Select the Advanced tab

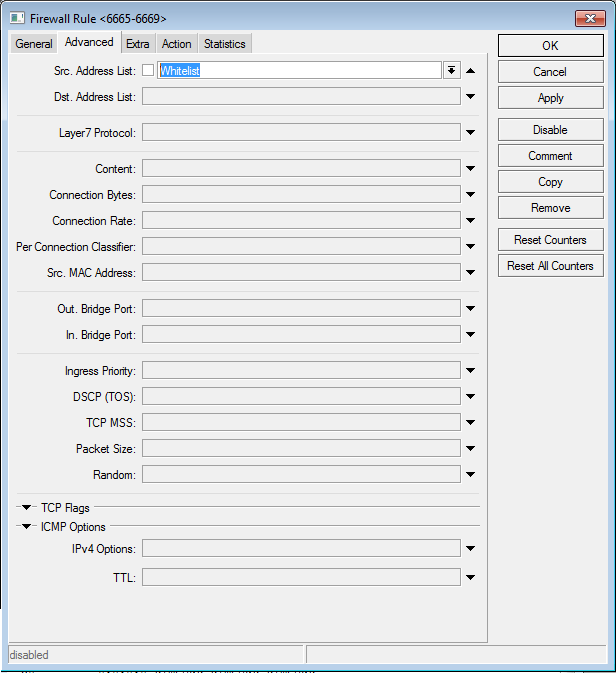pos(89,42)
